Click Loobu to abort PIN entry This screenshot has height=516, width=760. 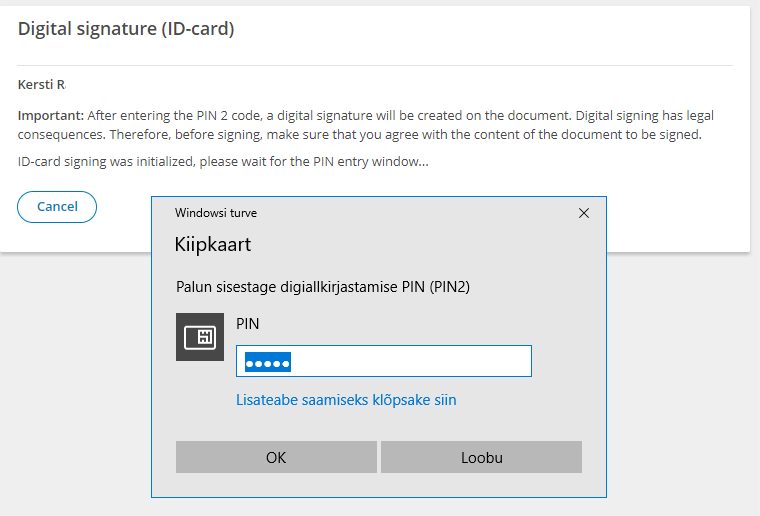coord(481,458)
